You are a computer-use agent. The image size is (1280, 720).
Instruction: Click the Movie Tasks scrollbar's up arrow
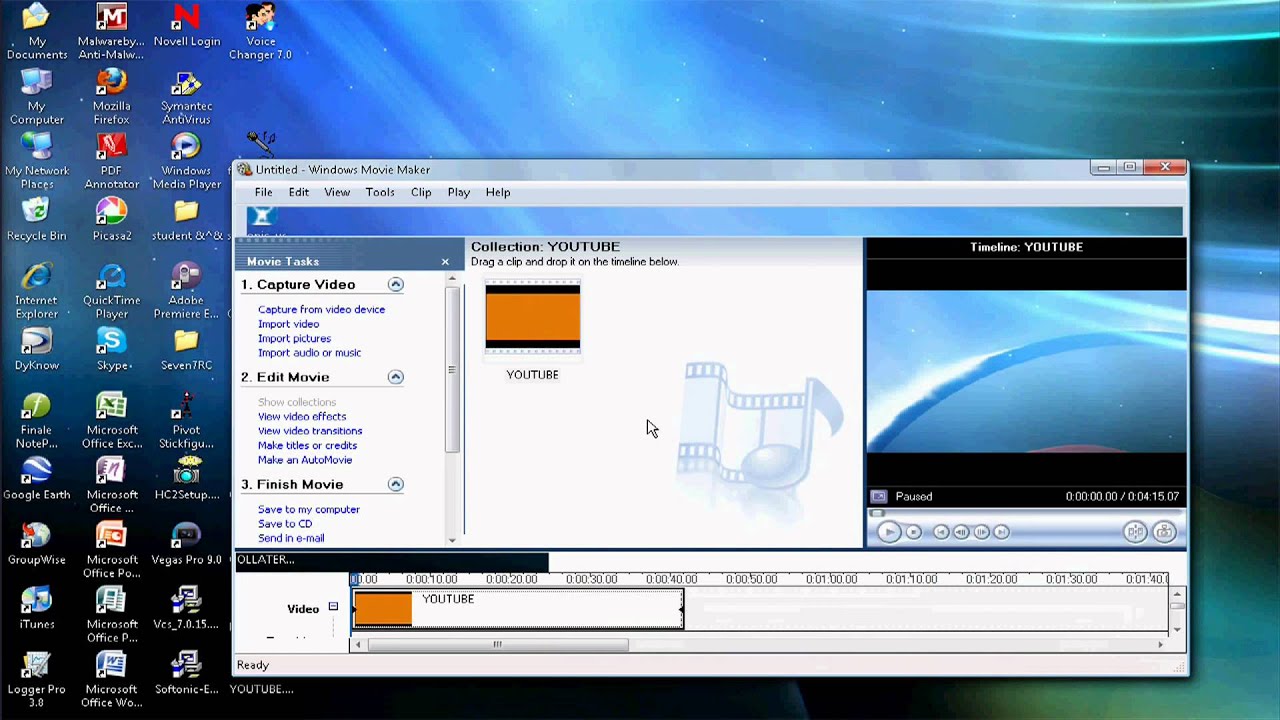click(452, 279)
